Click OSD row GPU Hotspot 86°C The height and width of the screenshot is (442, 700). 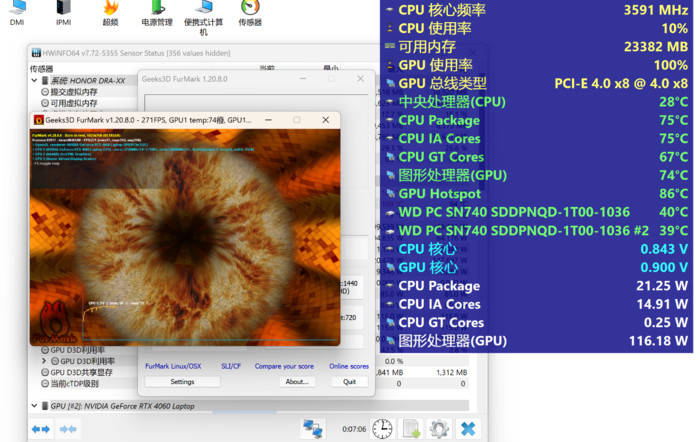click(x=537, y=194)
